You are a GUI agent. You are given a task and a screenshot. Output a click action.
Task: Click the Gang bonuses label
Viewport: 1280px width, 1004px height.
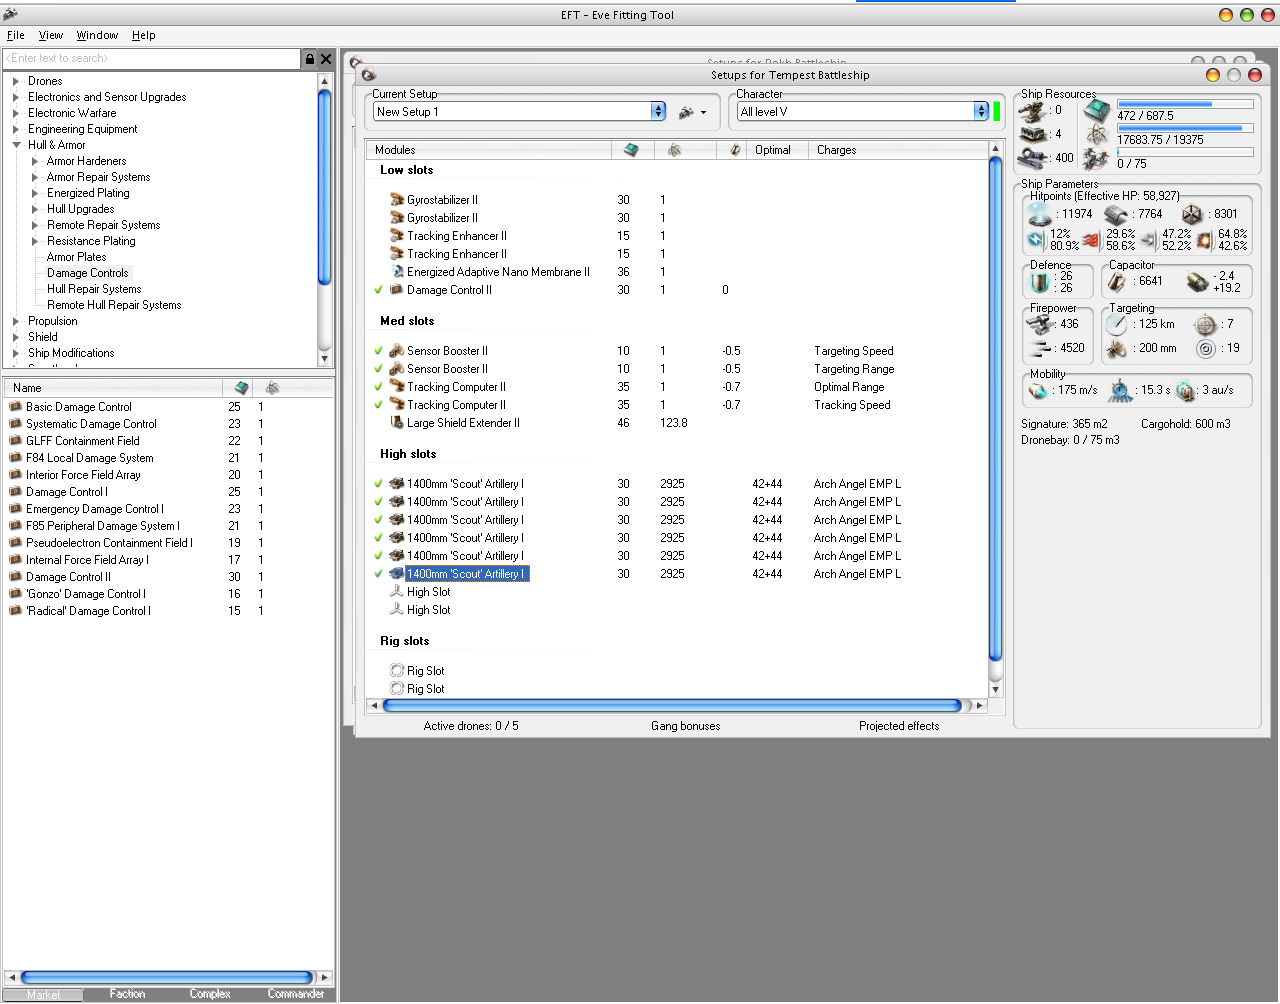pos(685,726)
